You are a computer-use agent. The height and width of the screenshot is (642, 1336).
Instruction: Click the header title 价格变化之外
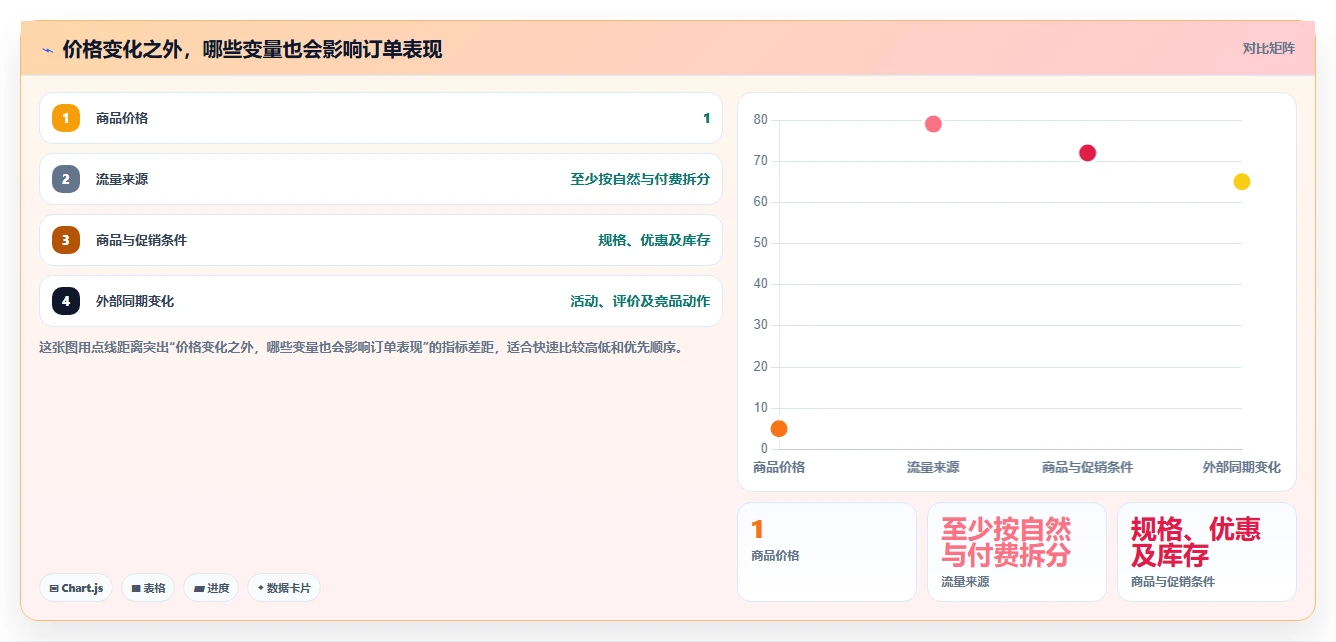click(x=252, y=49)
